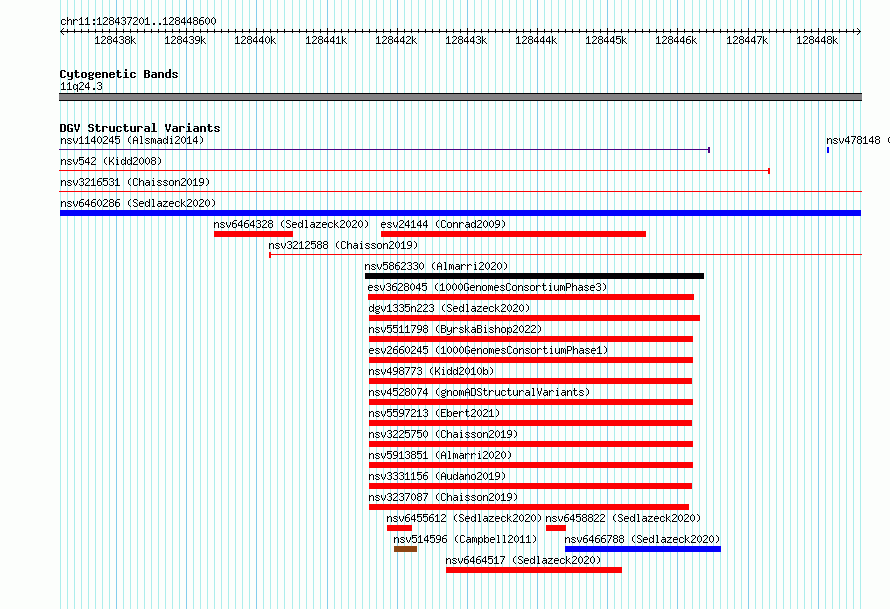
Task: Select the red esv3628045 variant bar
Action: [x=531, y=297]
